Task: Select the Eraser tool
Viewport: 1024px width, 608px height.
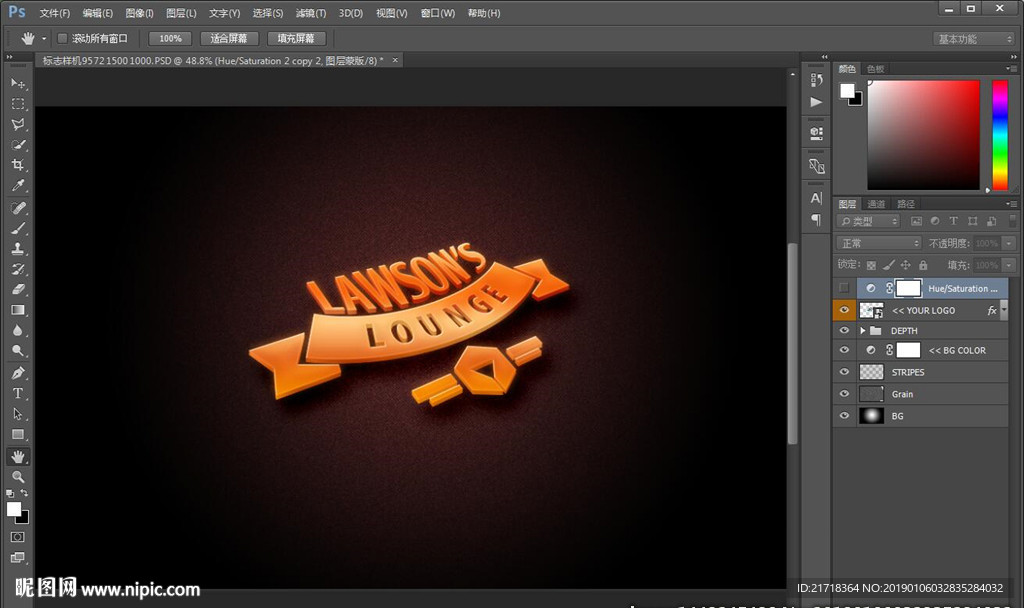Action: 18,289
